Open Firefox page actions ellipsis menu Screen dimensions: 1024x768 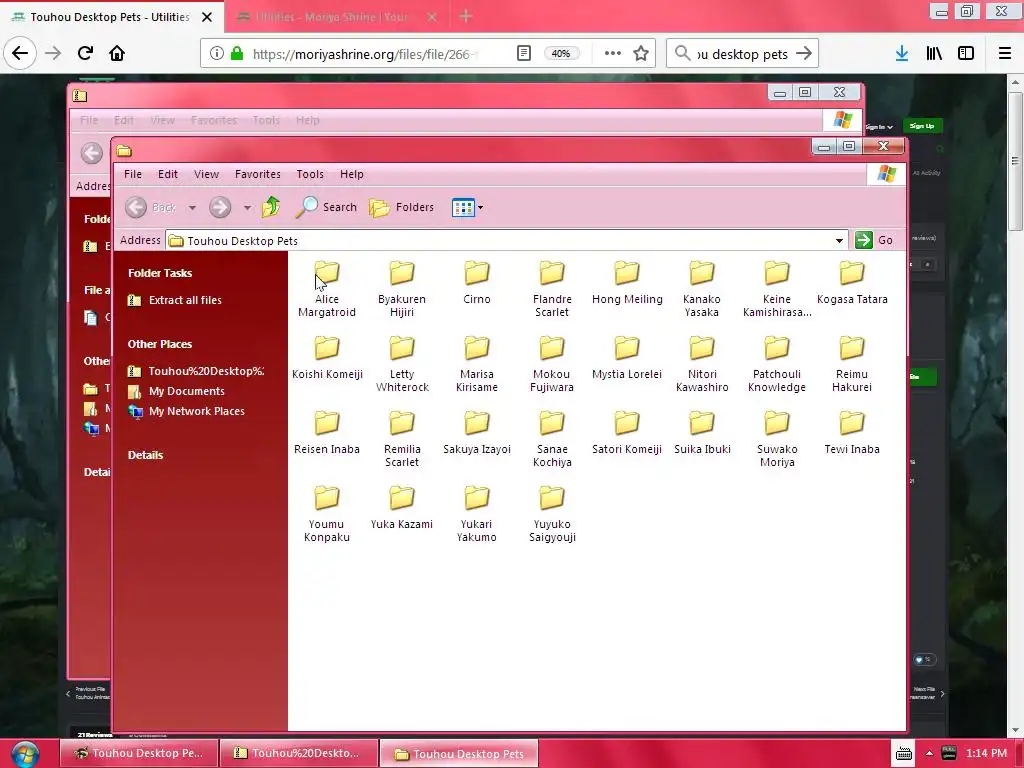pos(613,54)
